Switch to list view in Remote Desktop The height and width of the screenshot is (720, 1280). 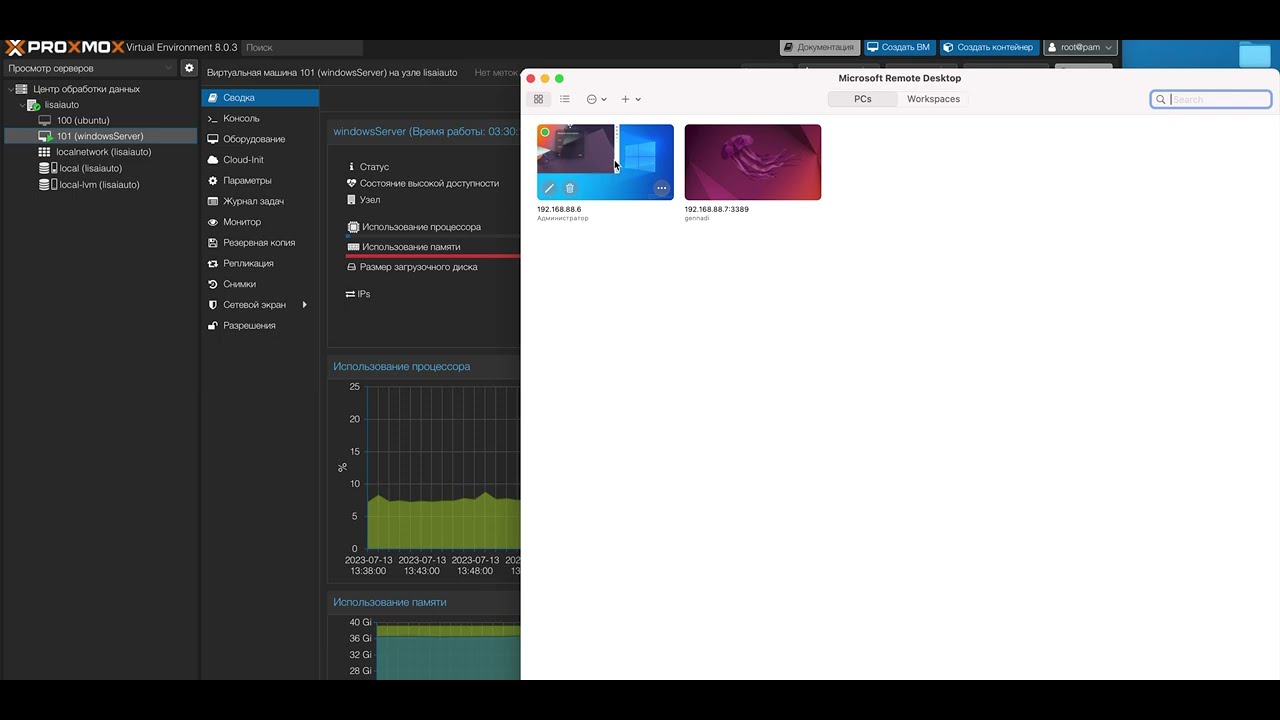[565, 99]
